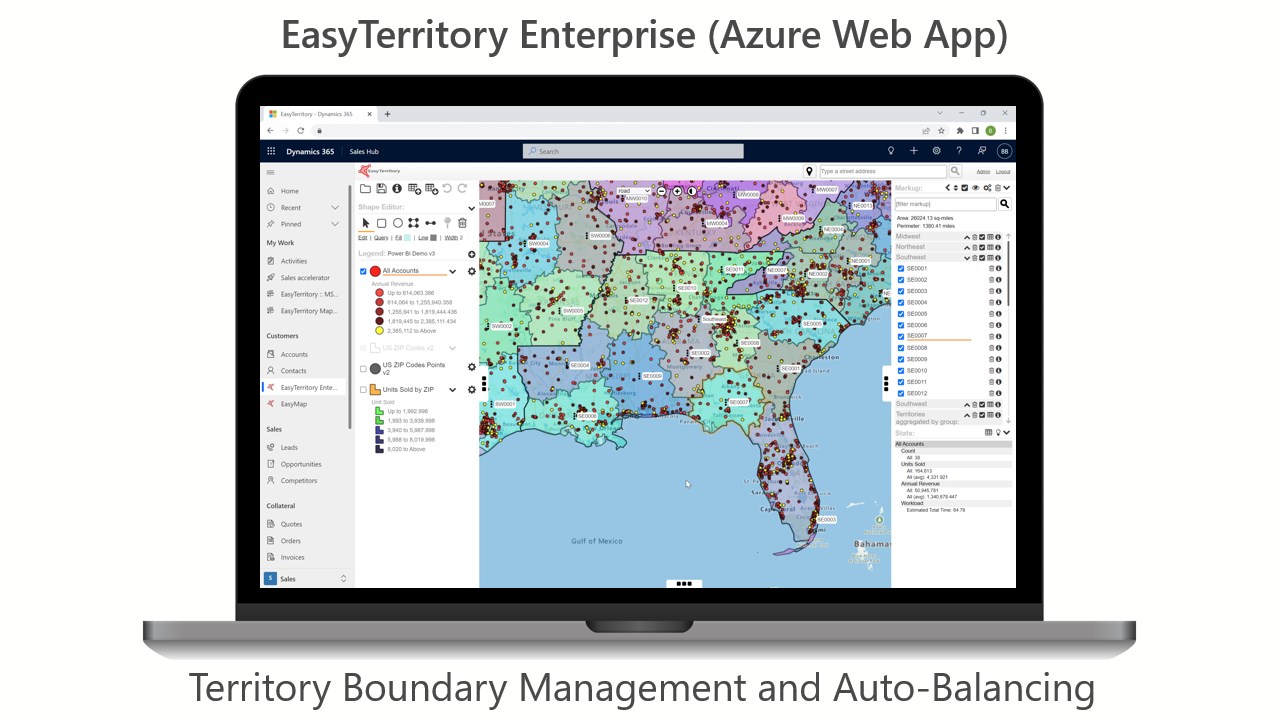Expand the Recent menu in sidebar
Image resolution: width=1280 pixels, height=720 pixels.
pos(335,207)
